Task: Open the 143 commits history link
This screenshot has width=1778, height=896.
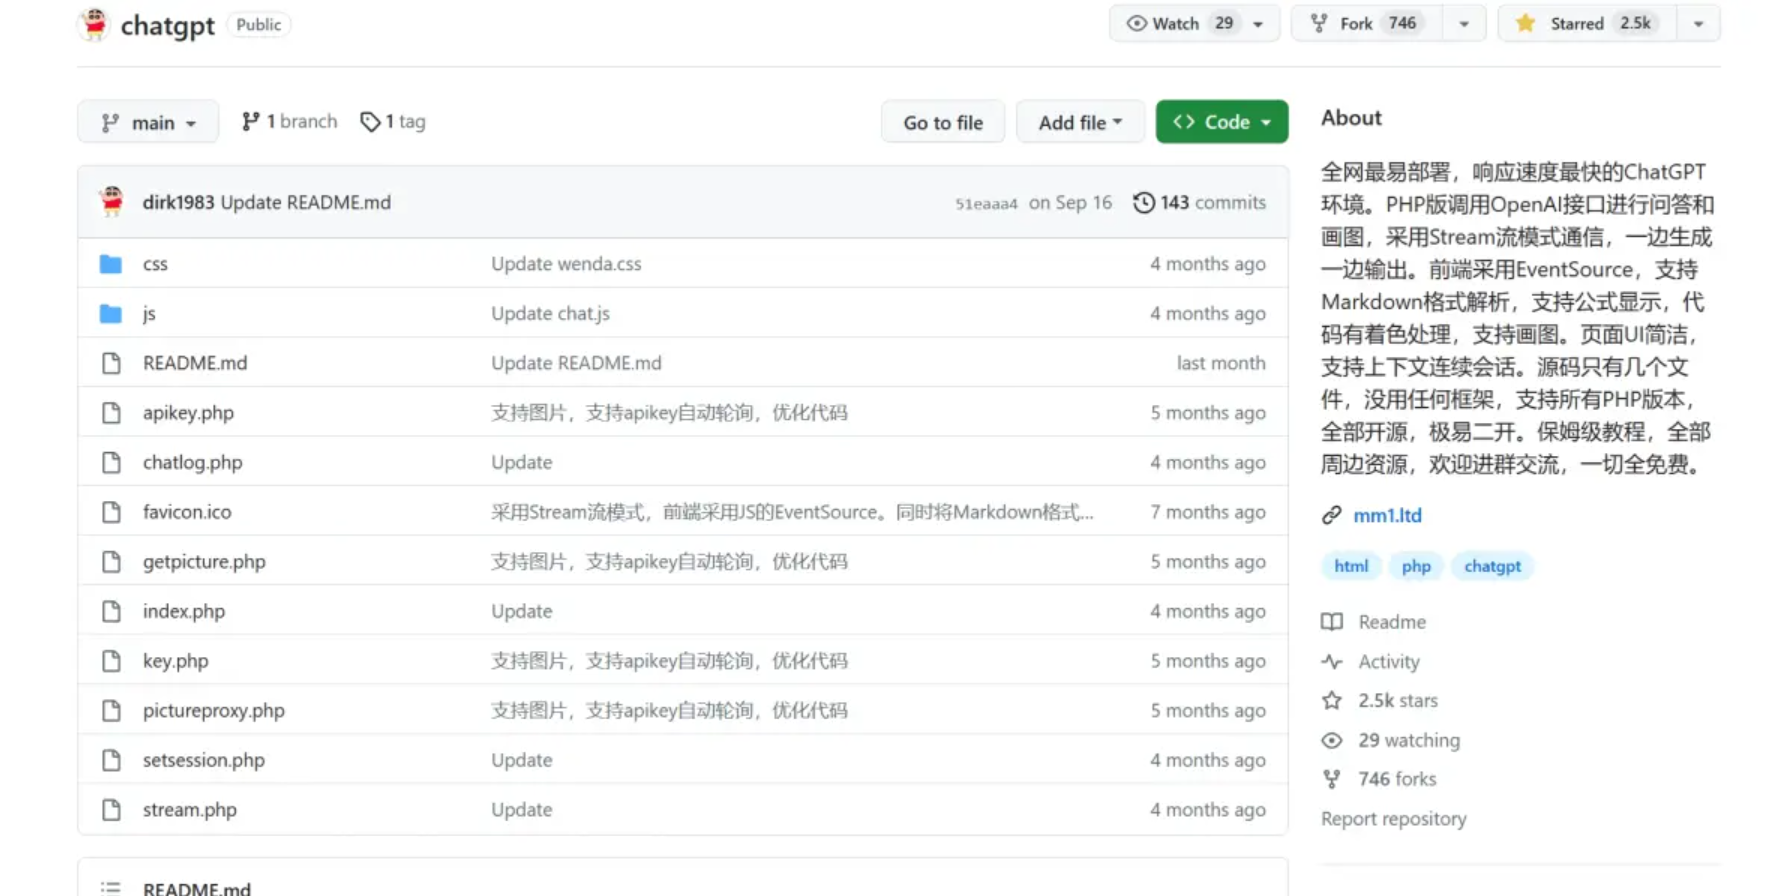Action: pos(1199,203)
